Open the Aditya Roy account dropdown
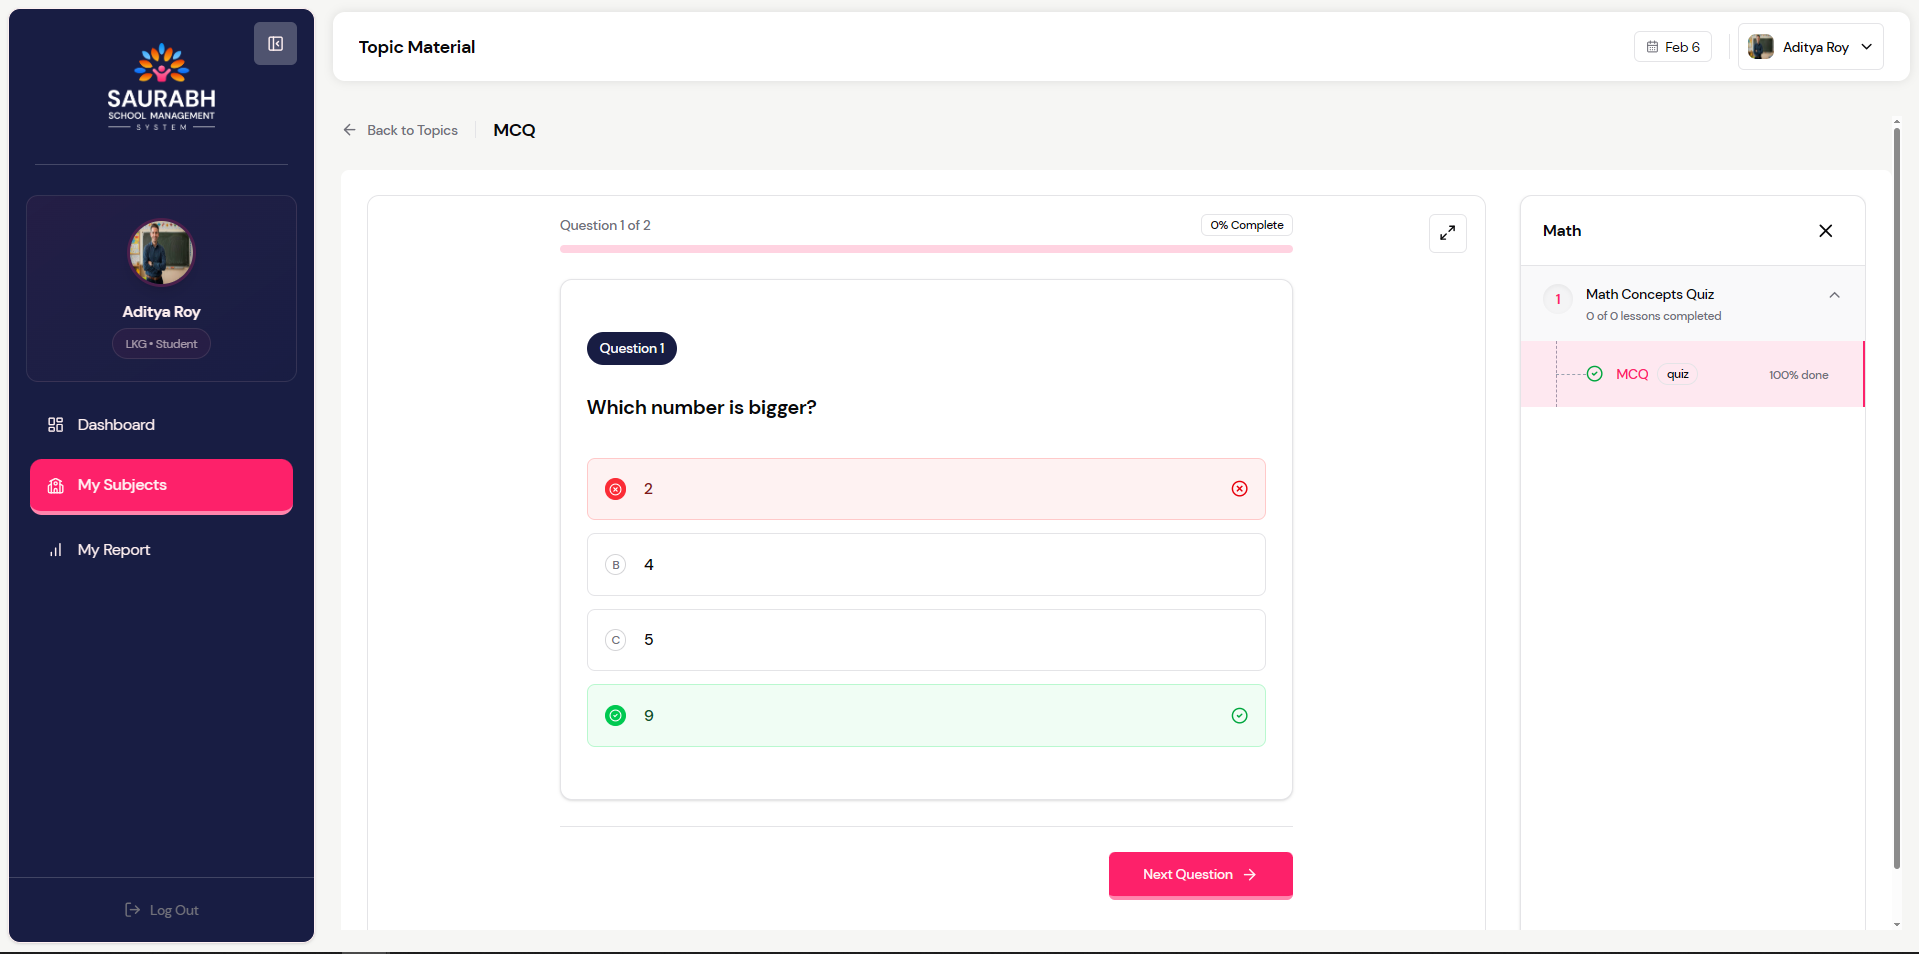 point(1810,47)
